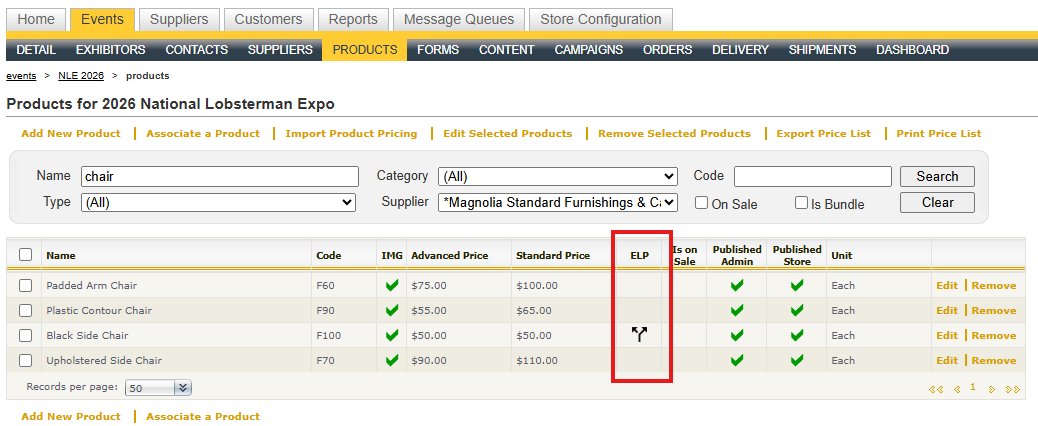
Task: Go to next page arrow in pagination
Action: click(992, 388)
